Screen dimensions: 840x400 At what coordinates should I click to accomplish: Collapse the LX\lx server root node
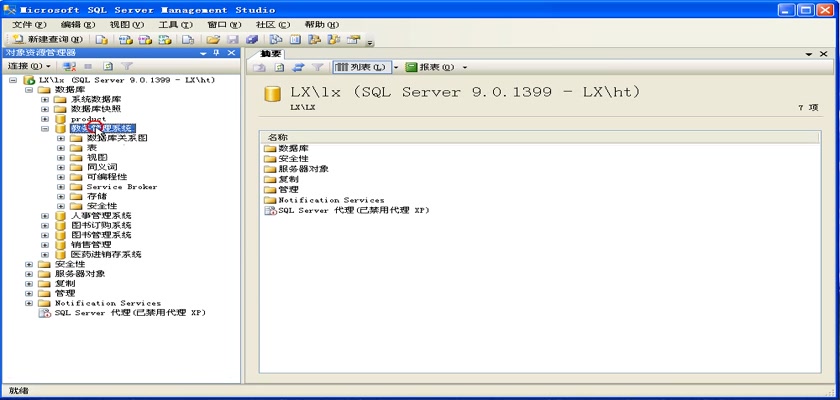point(13,80)
